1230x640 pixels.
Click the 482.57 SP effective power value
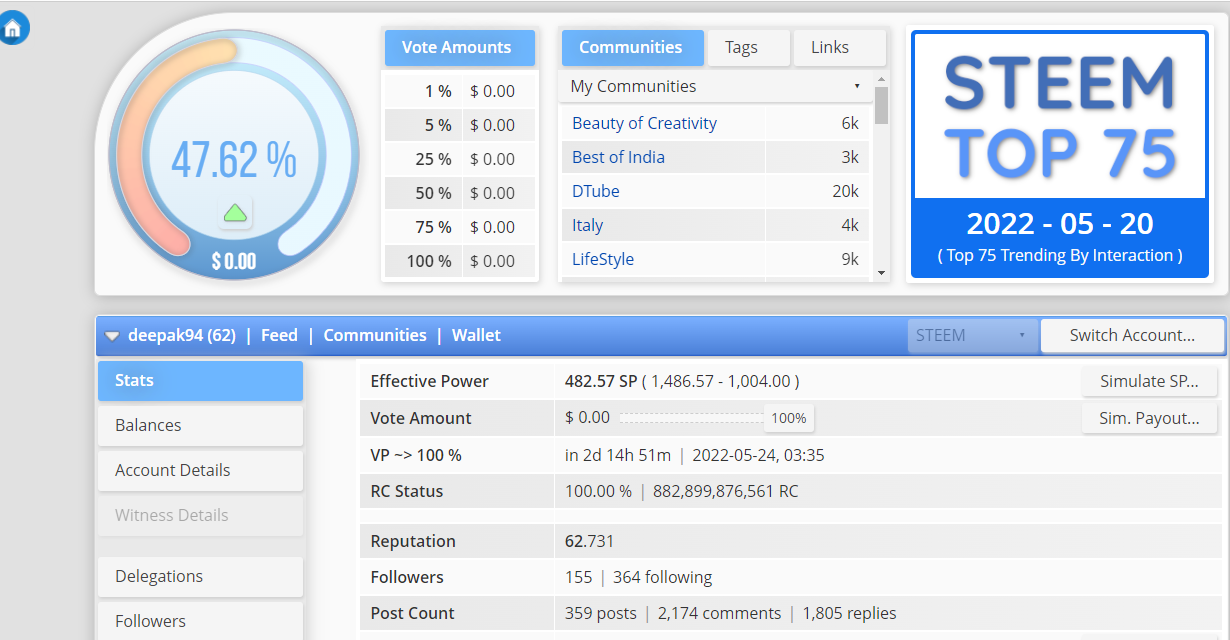point(601,381)
